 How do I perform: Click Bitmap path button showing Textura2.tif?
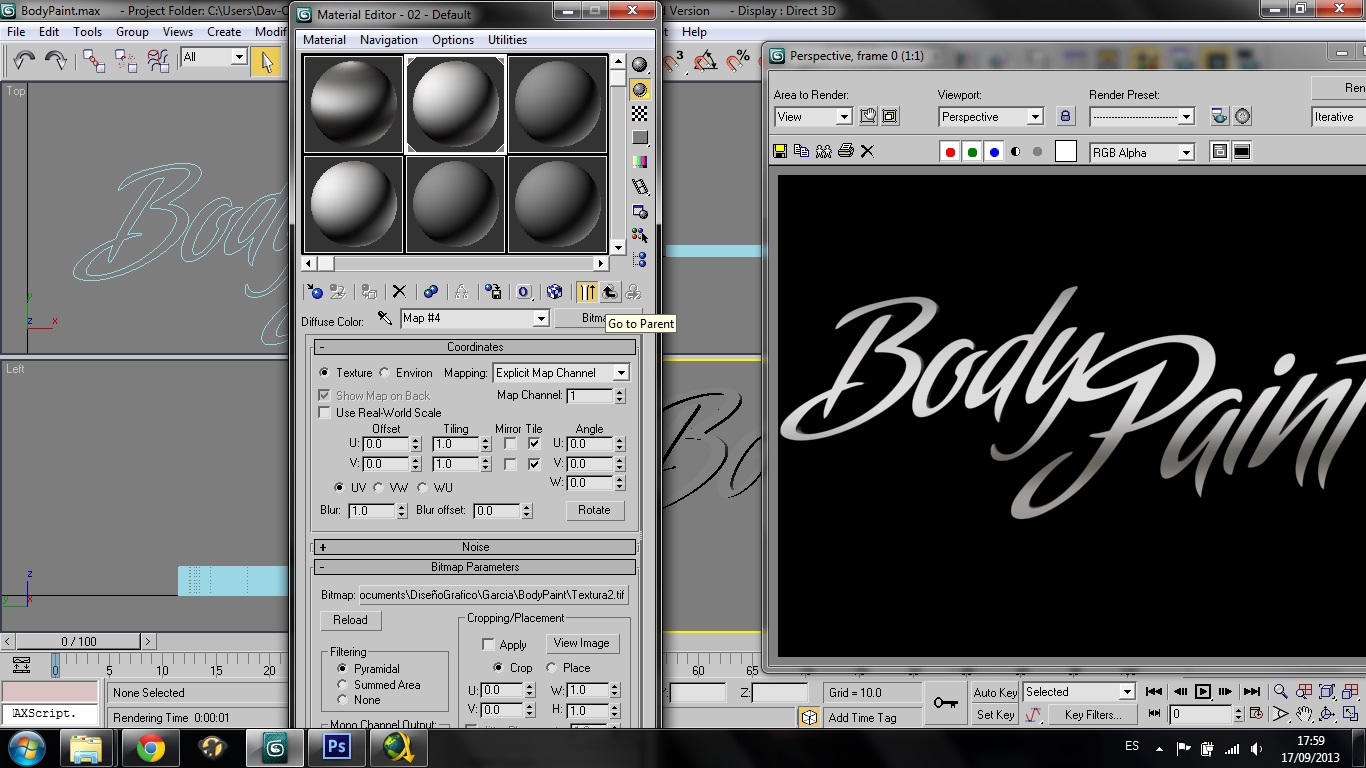pos(493,595)
